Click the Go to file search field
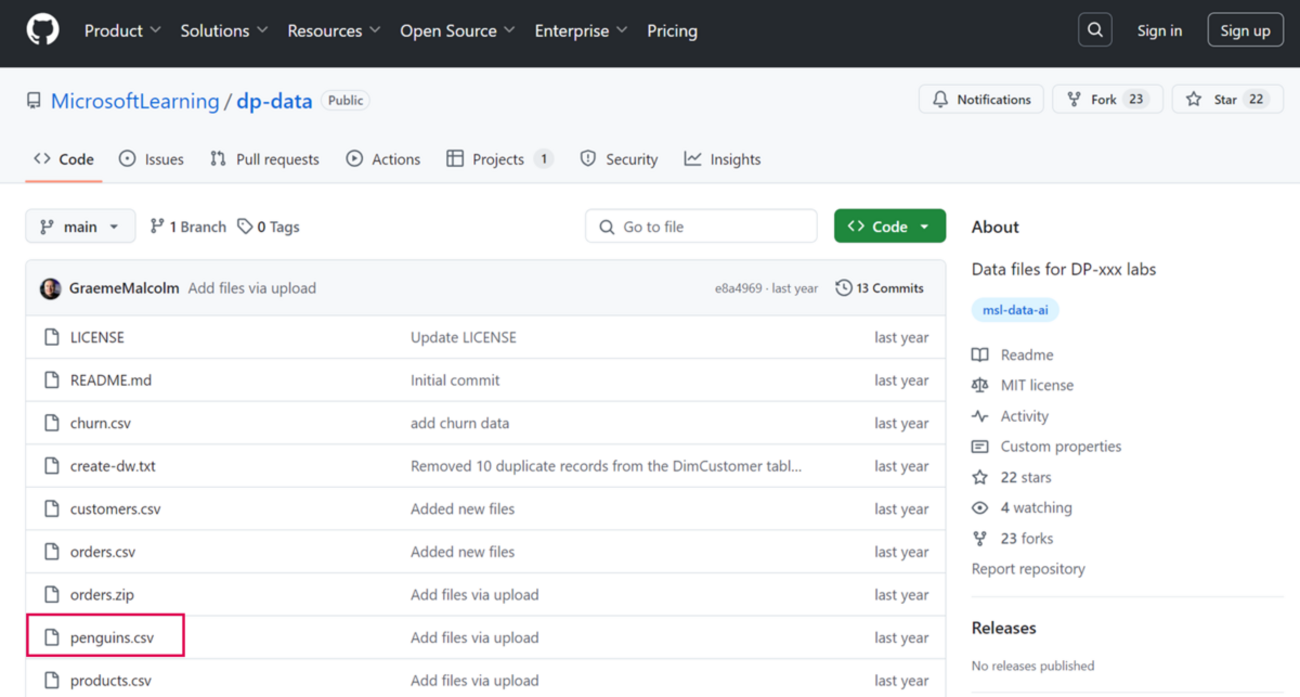Viewport: 1300px width, 697px height. click(701, 227)
